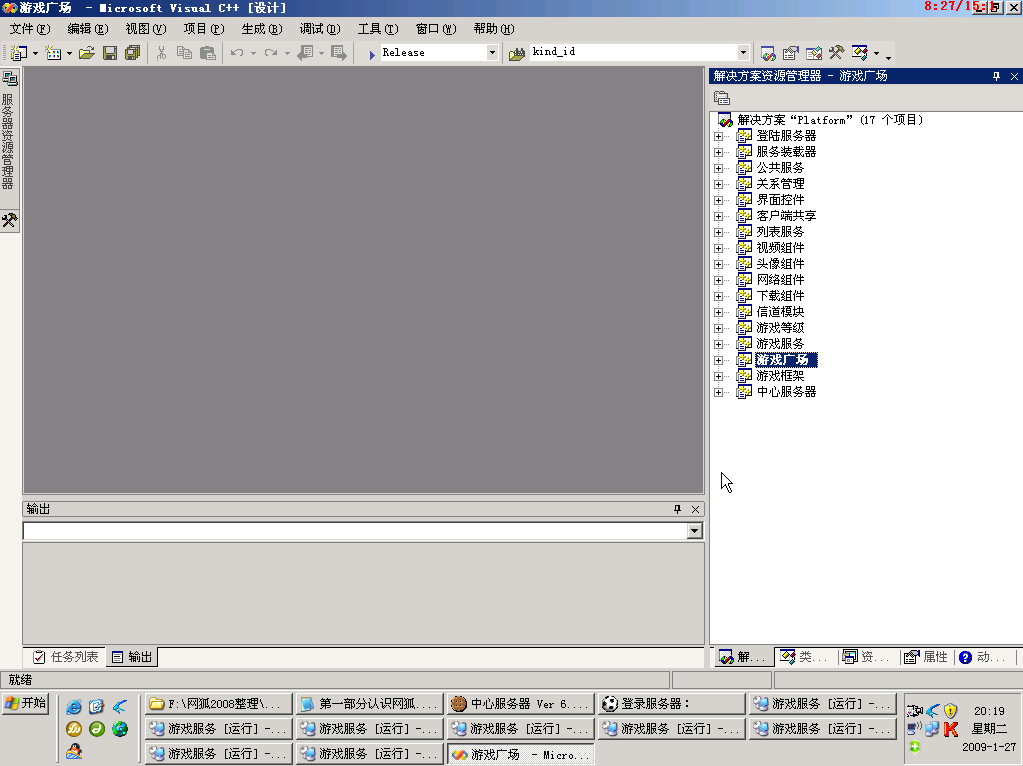Click the Output pane text area

[x=363, y=593]
